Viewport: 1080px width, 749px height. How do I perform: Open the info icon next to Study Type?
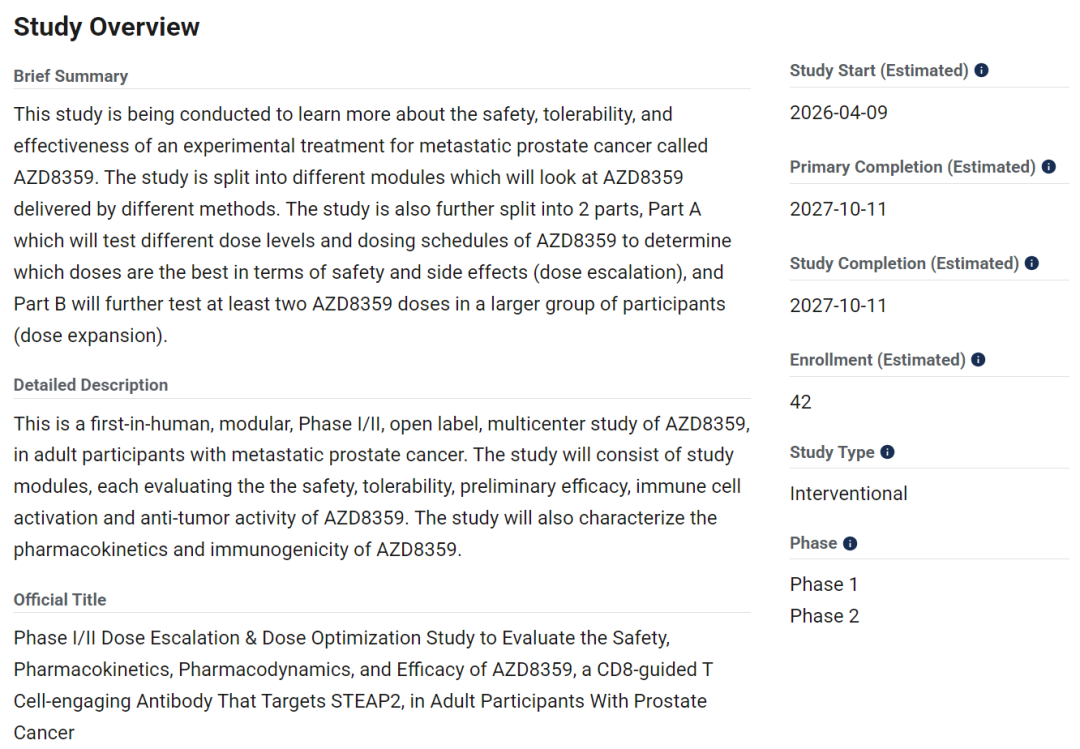click(887, 452)
